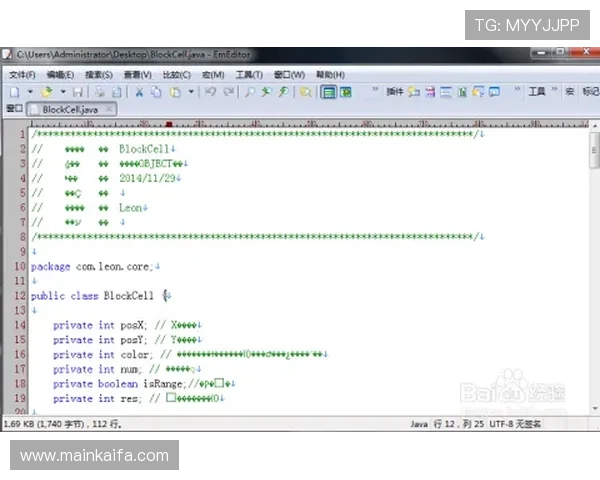Click the Find magnifier icon
600x480 pixels.
250,91
